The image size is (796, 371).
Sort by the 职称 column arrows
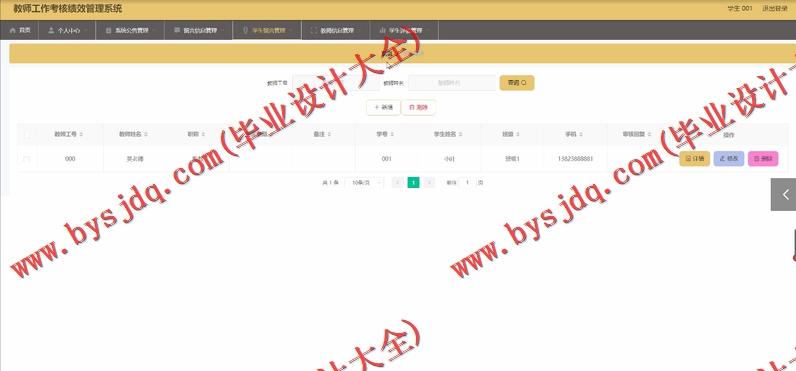click(203, 134)
